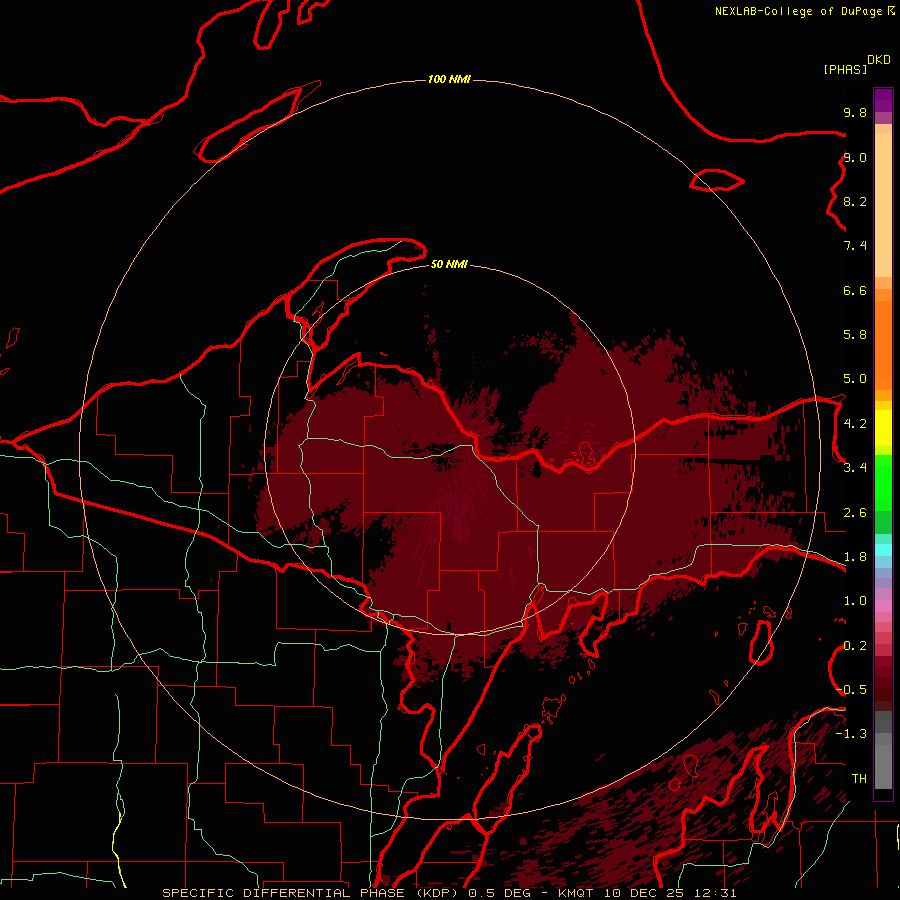Click the 7.4 colorbar value label

tap(855, 246)
